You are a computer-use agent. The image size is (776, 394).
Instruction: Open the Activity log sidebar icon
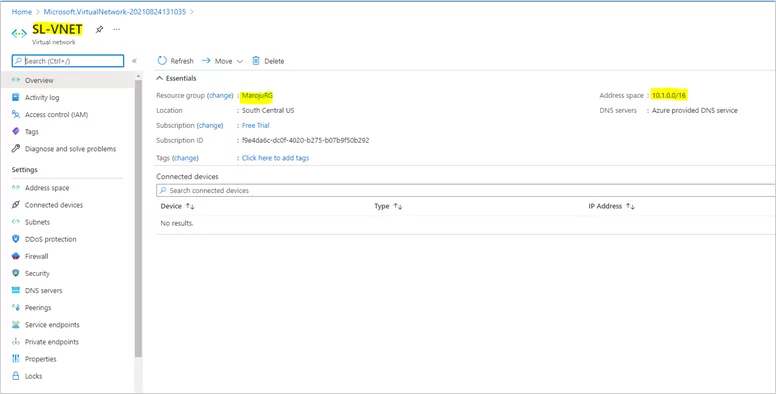click(16, 98)
